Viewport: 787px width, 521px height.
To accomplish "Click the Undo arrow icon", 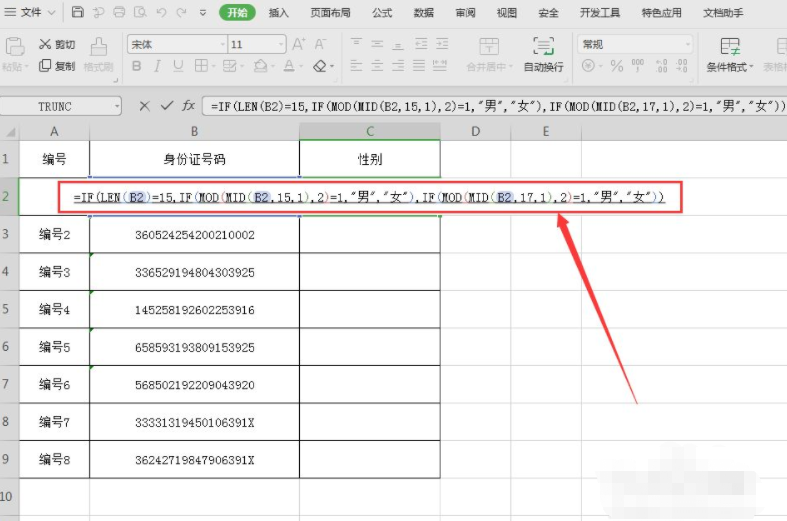I will (161, 12).
